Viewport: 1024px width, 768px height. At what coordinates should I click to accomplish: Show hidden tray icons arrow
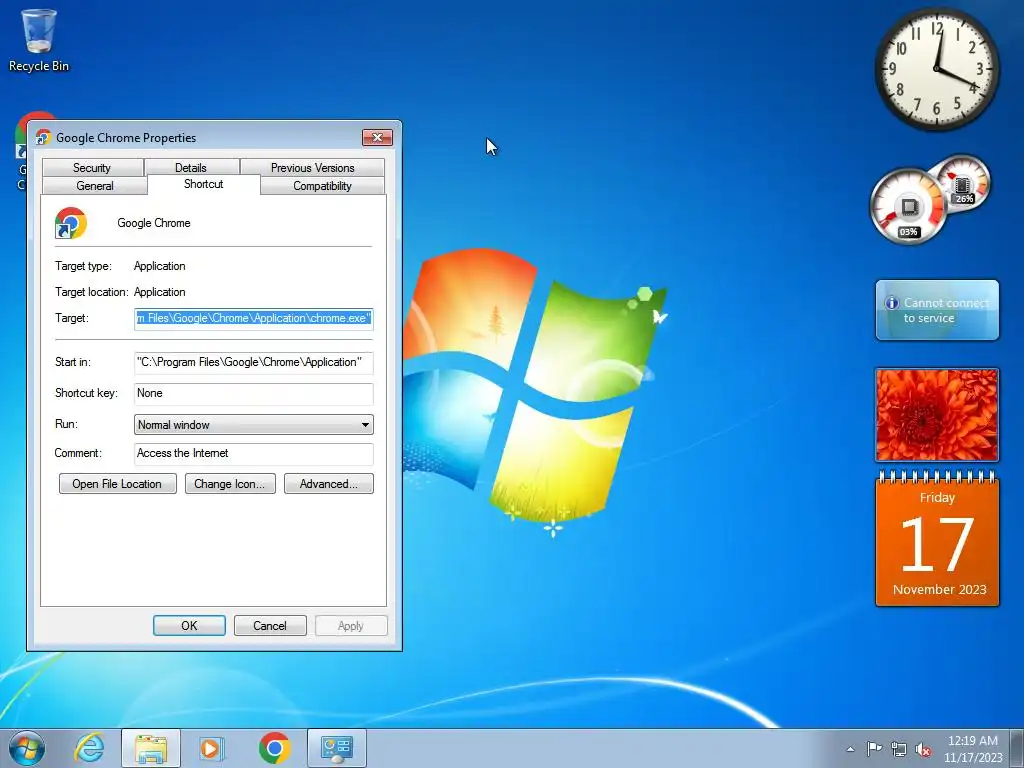point(850,749)
